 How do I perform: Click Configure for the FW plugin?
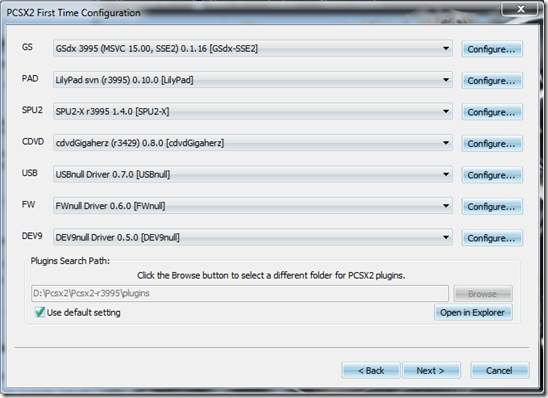click(492, 207)
